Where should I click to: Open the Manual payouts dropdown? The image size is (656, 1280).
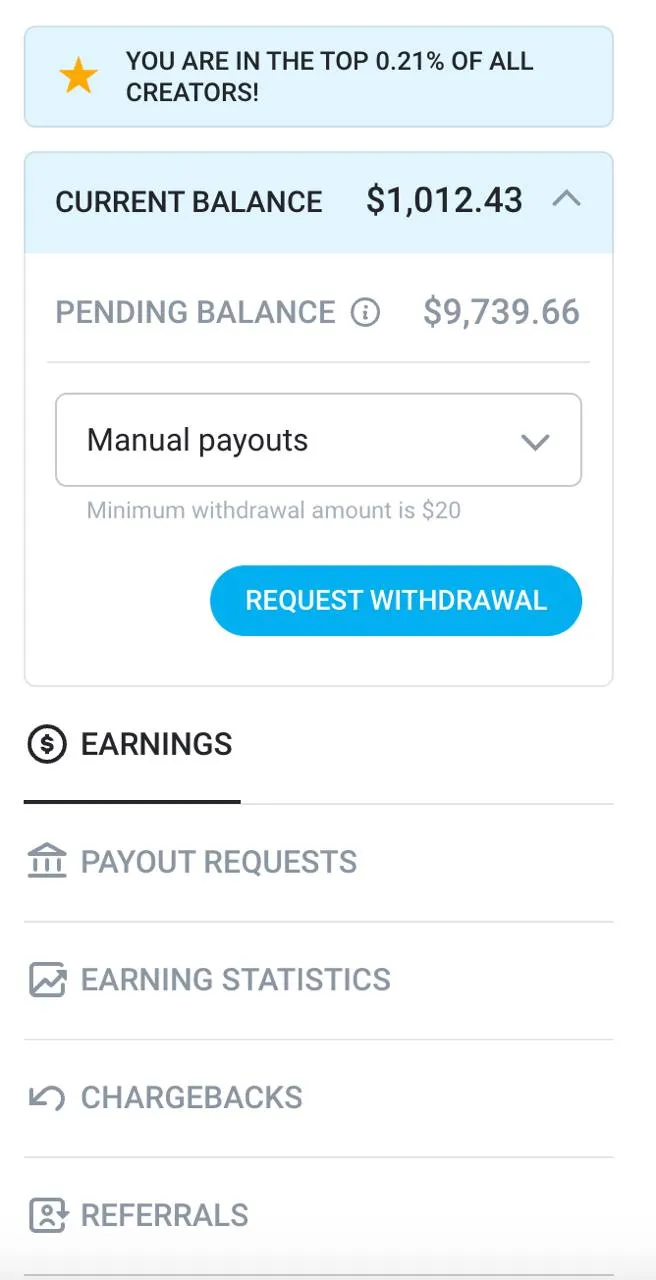[300, 440]
